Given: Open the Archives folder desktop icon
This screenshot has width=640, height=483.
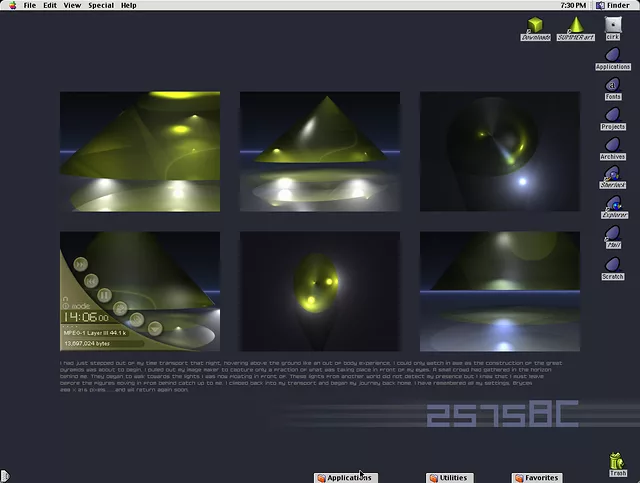Looking at the screenshot, I should 613,146.
